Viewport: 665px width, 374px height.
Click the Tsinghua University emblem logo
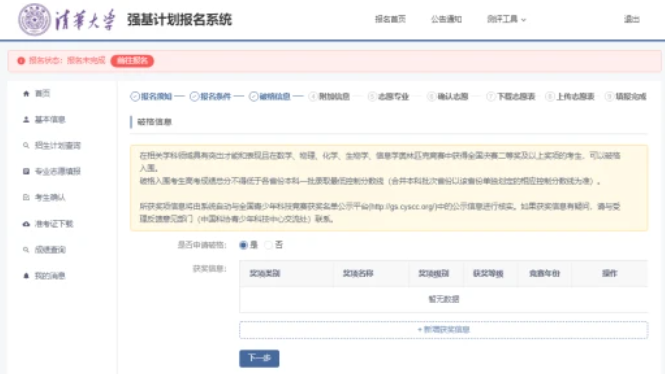(x=34, y=20)
